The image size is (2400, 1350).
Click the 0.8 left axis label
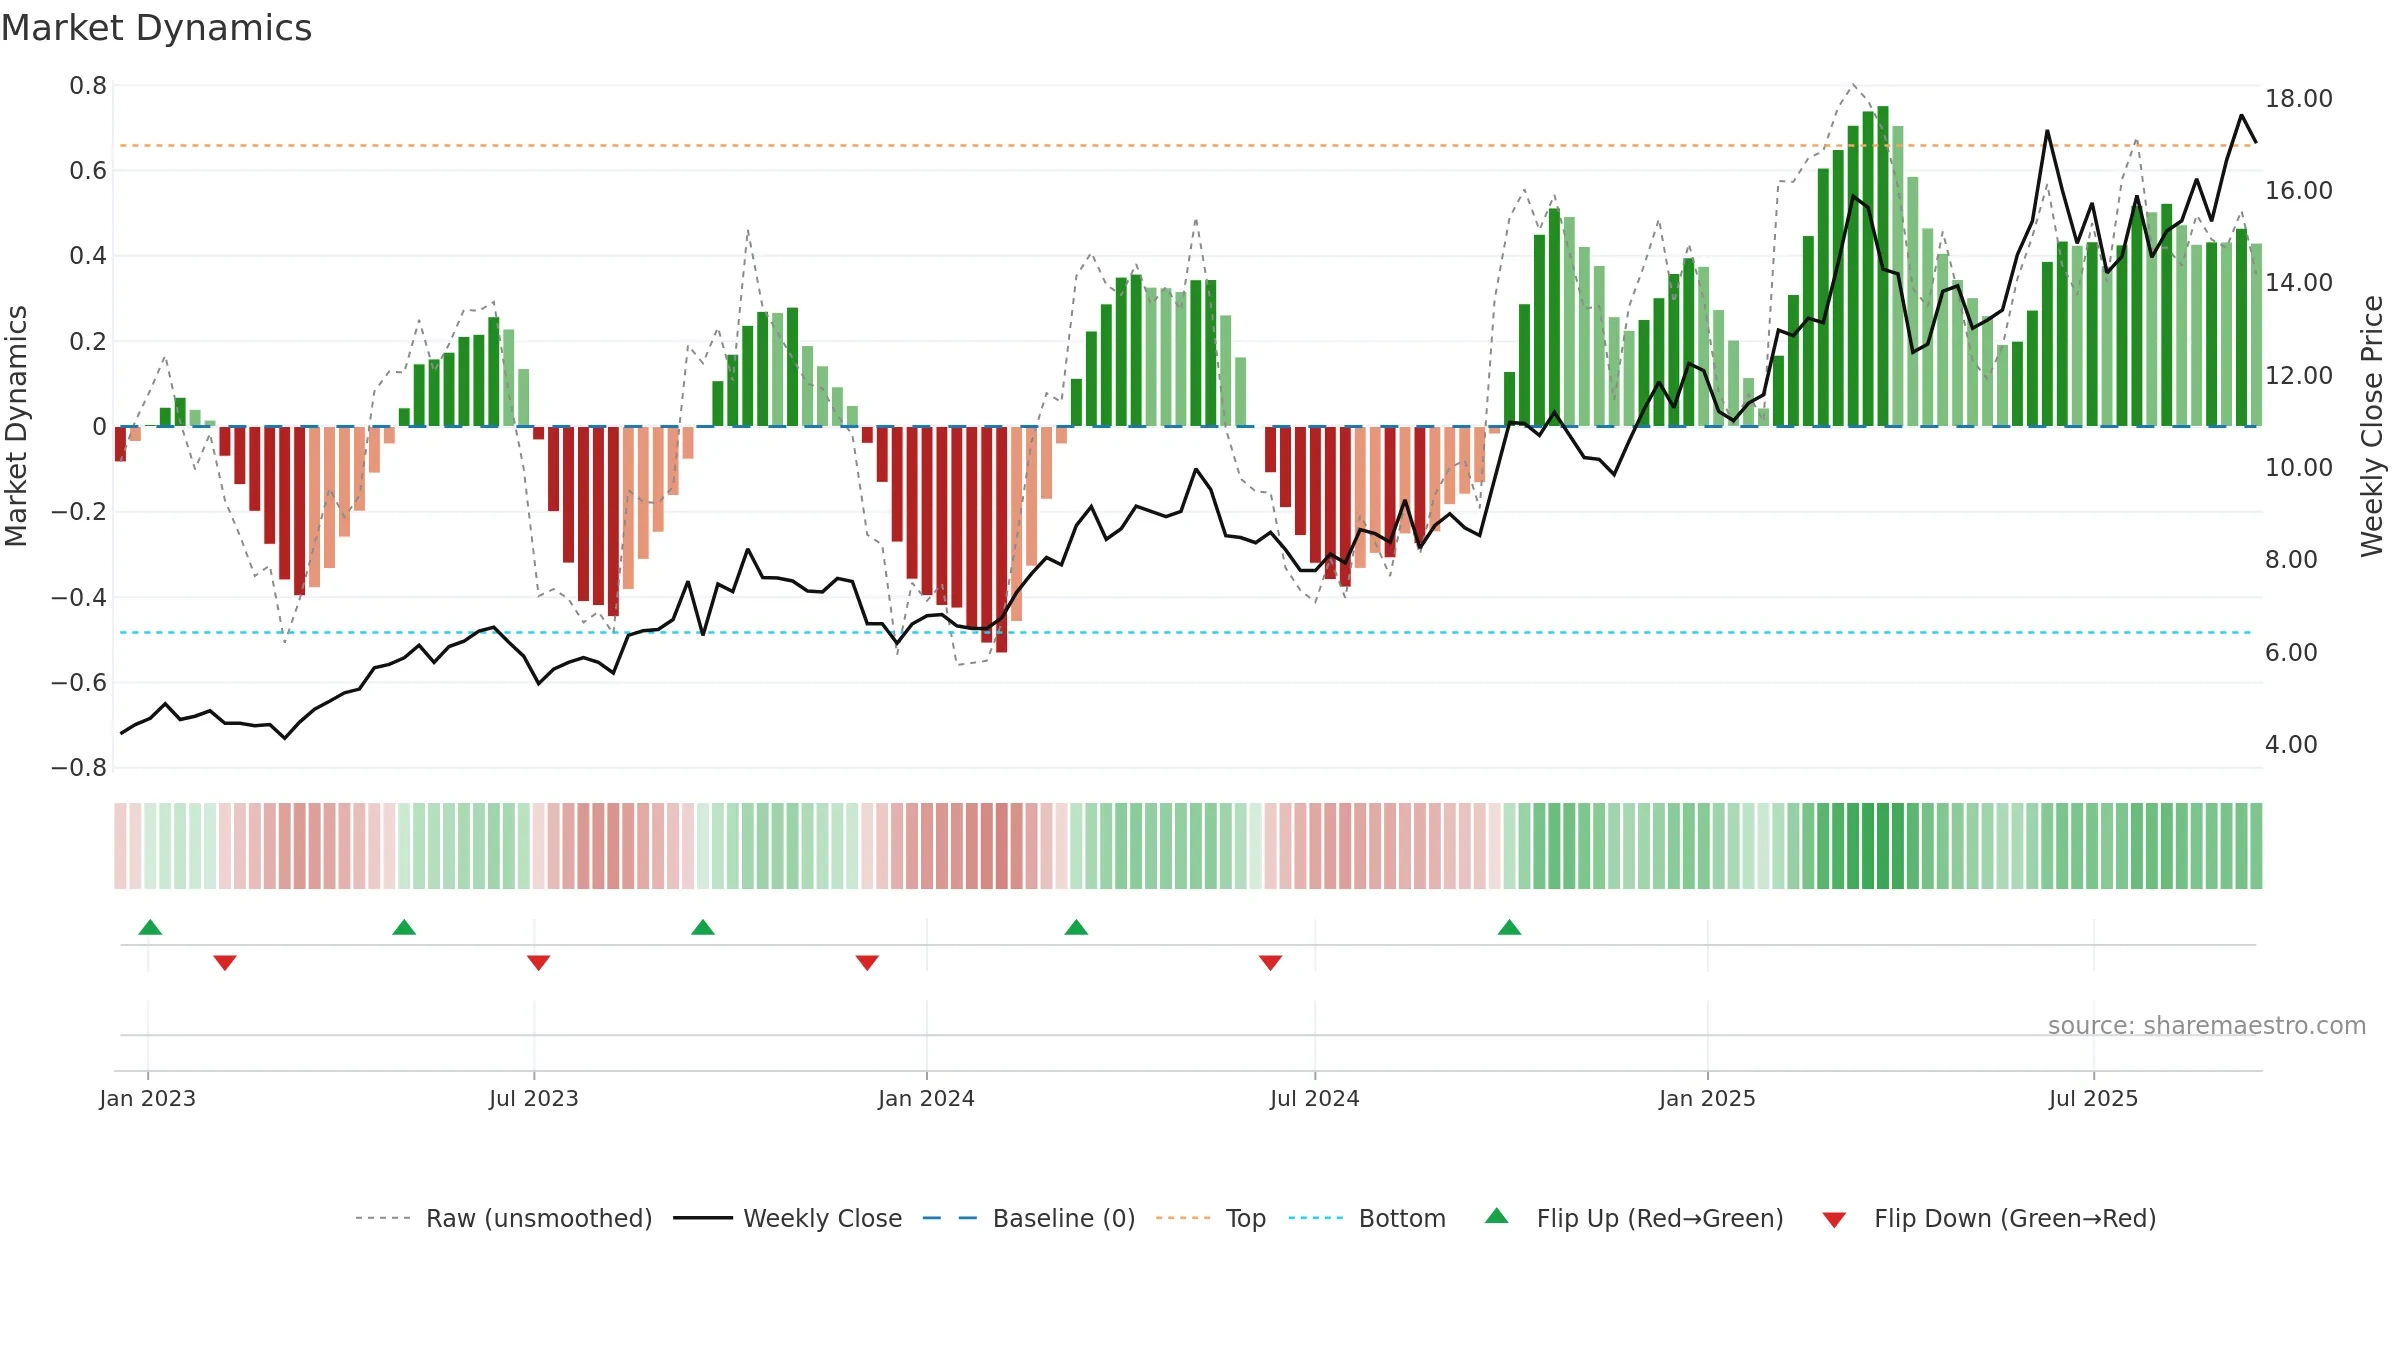coord(88,86)
